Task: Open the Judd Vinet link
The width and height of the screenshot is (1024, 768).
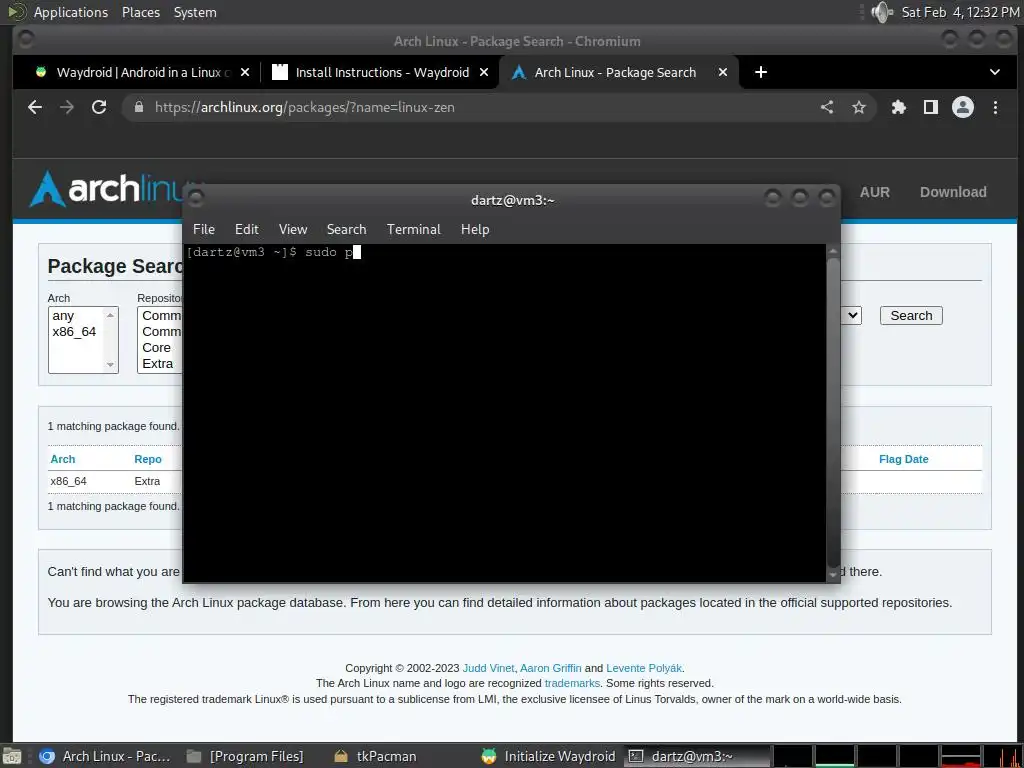Action: tap(488, 668)
